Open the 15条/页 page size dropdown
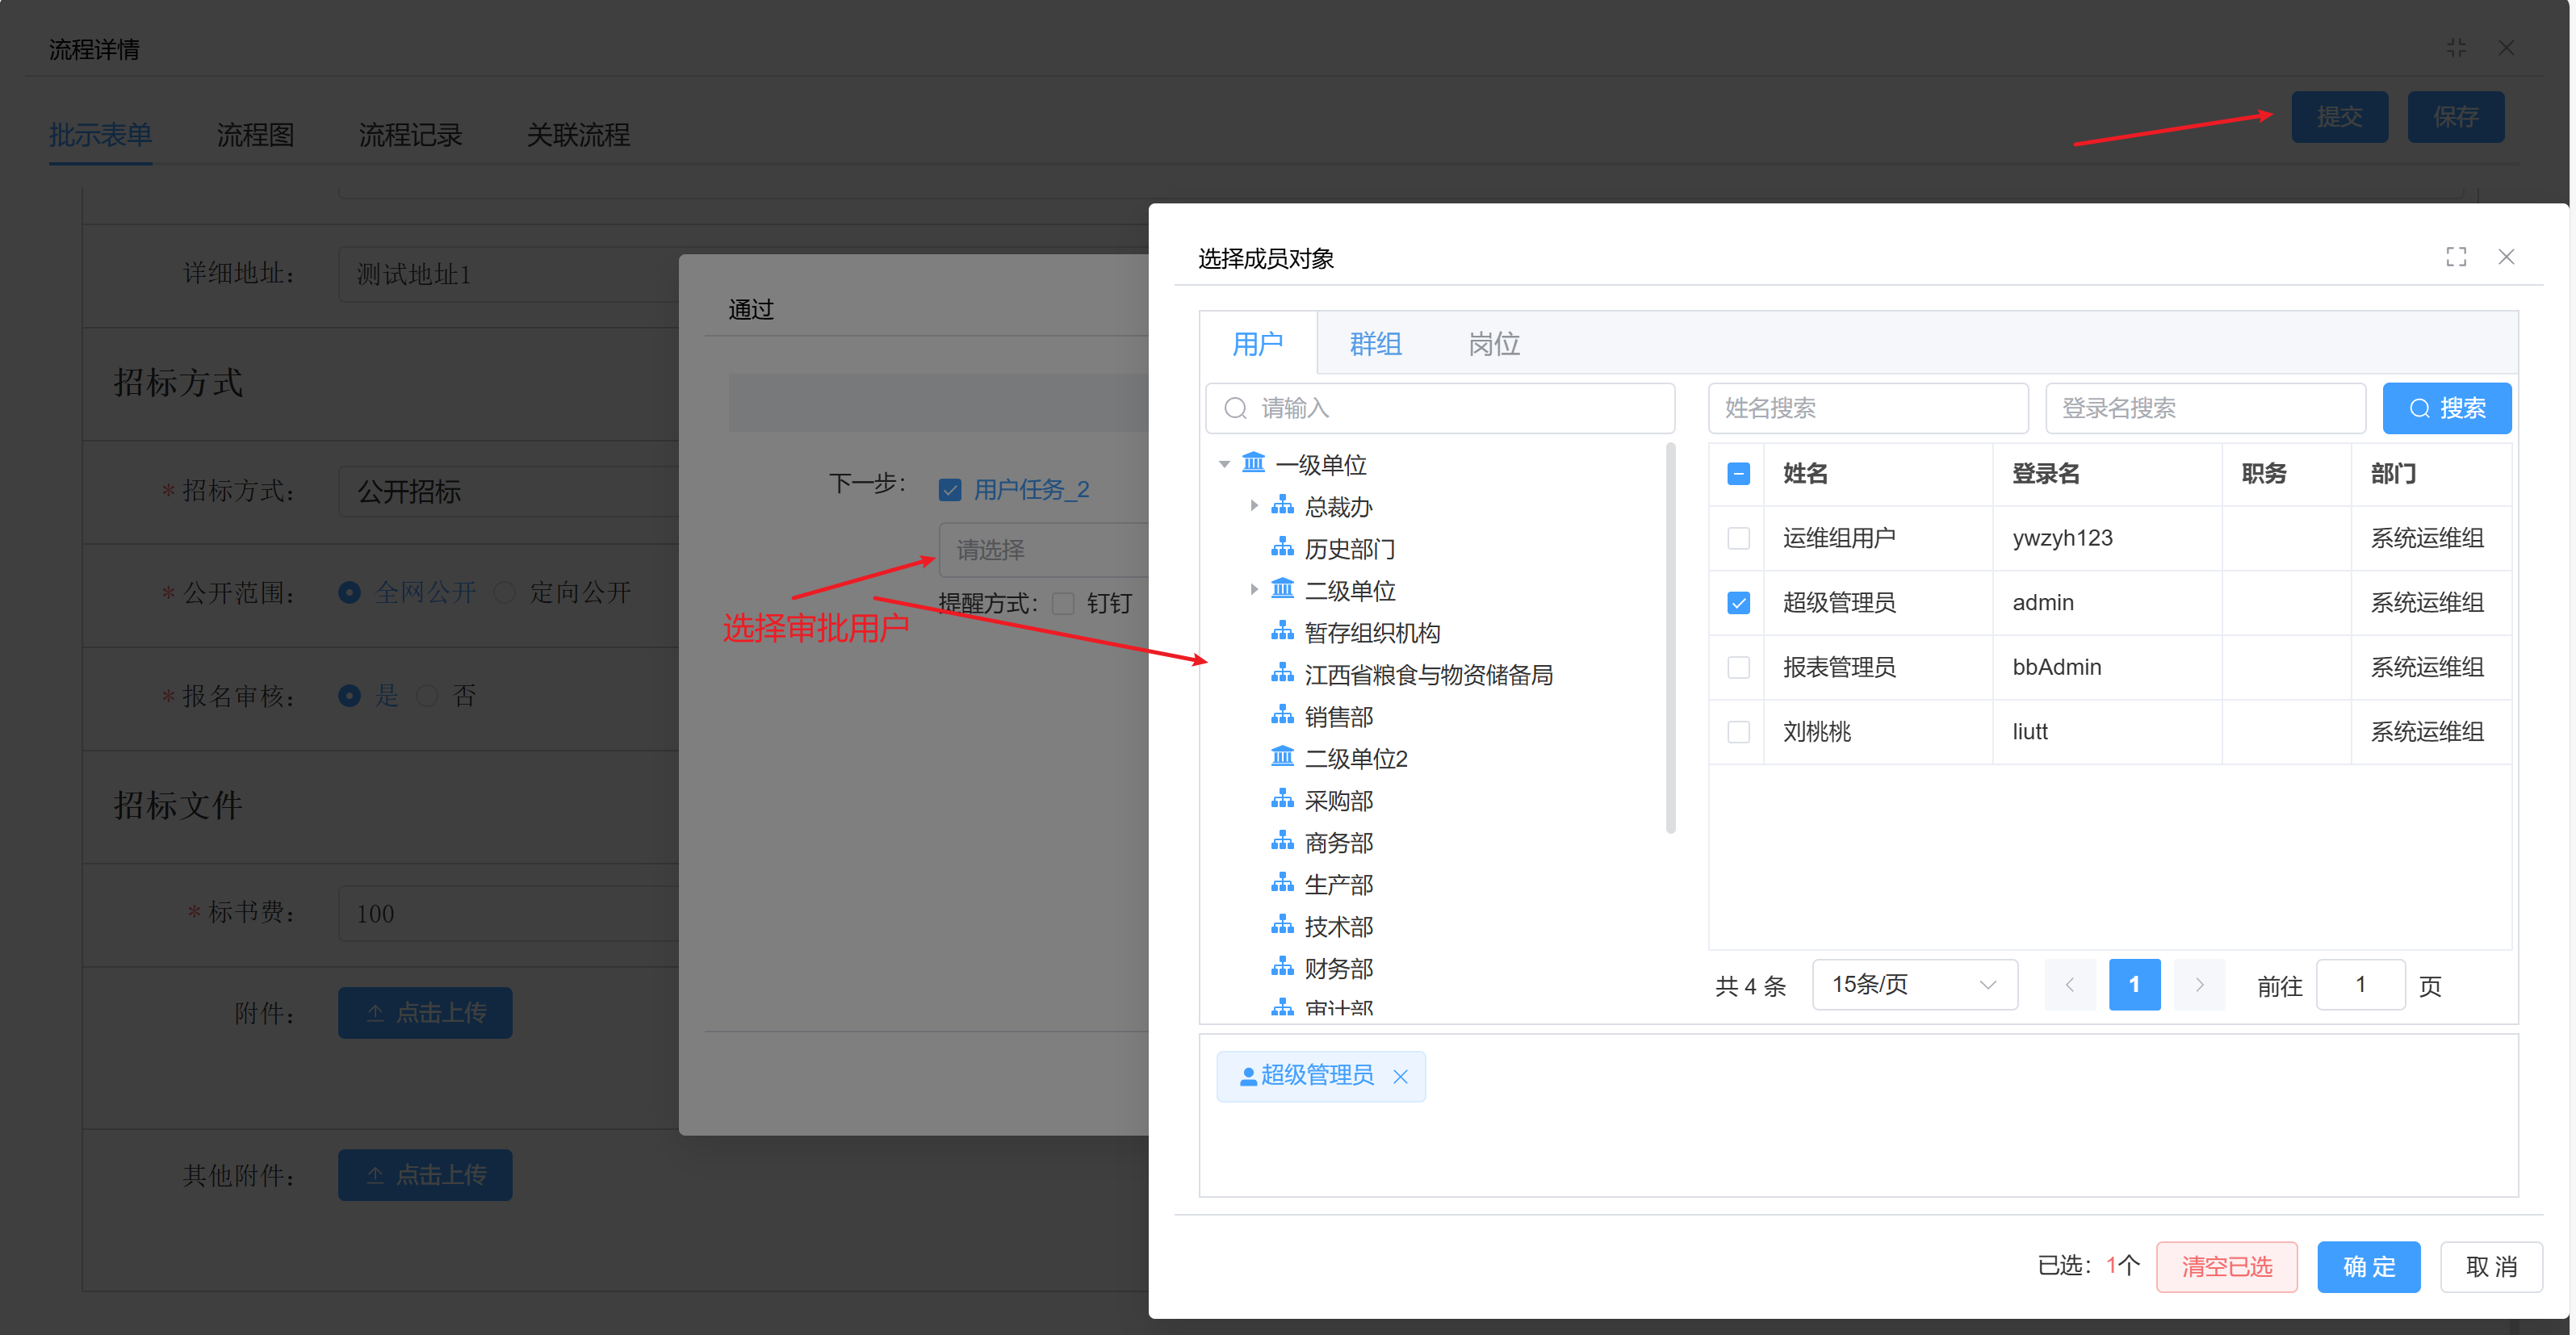This screenshot has width=2576, height=1335. 1915,985
